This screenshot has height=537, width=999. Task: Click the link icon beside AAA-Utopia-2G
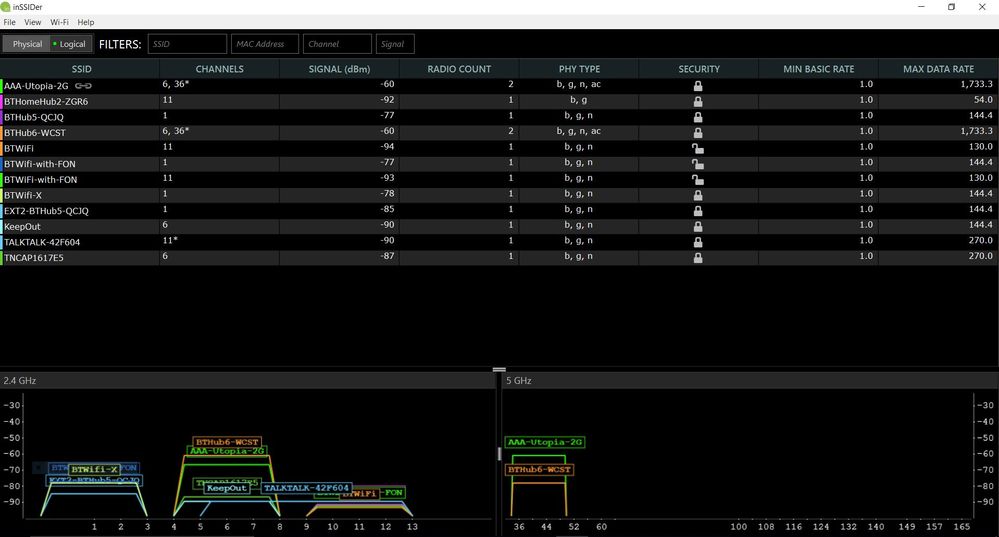(83, 85)
